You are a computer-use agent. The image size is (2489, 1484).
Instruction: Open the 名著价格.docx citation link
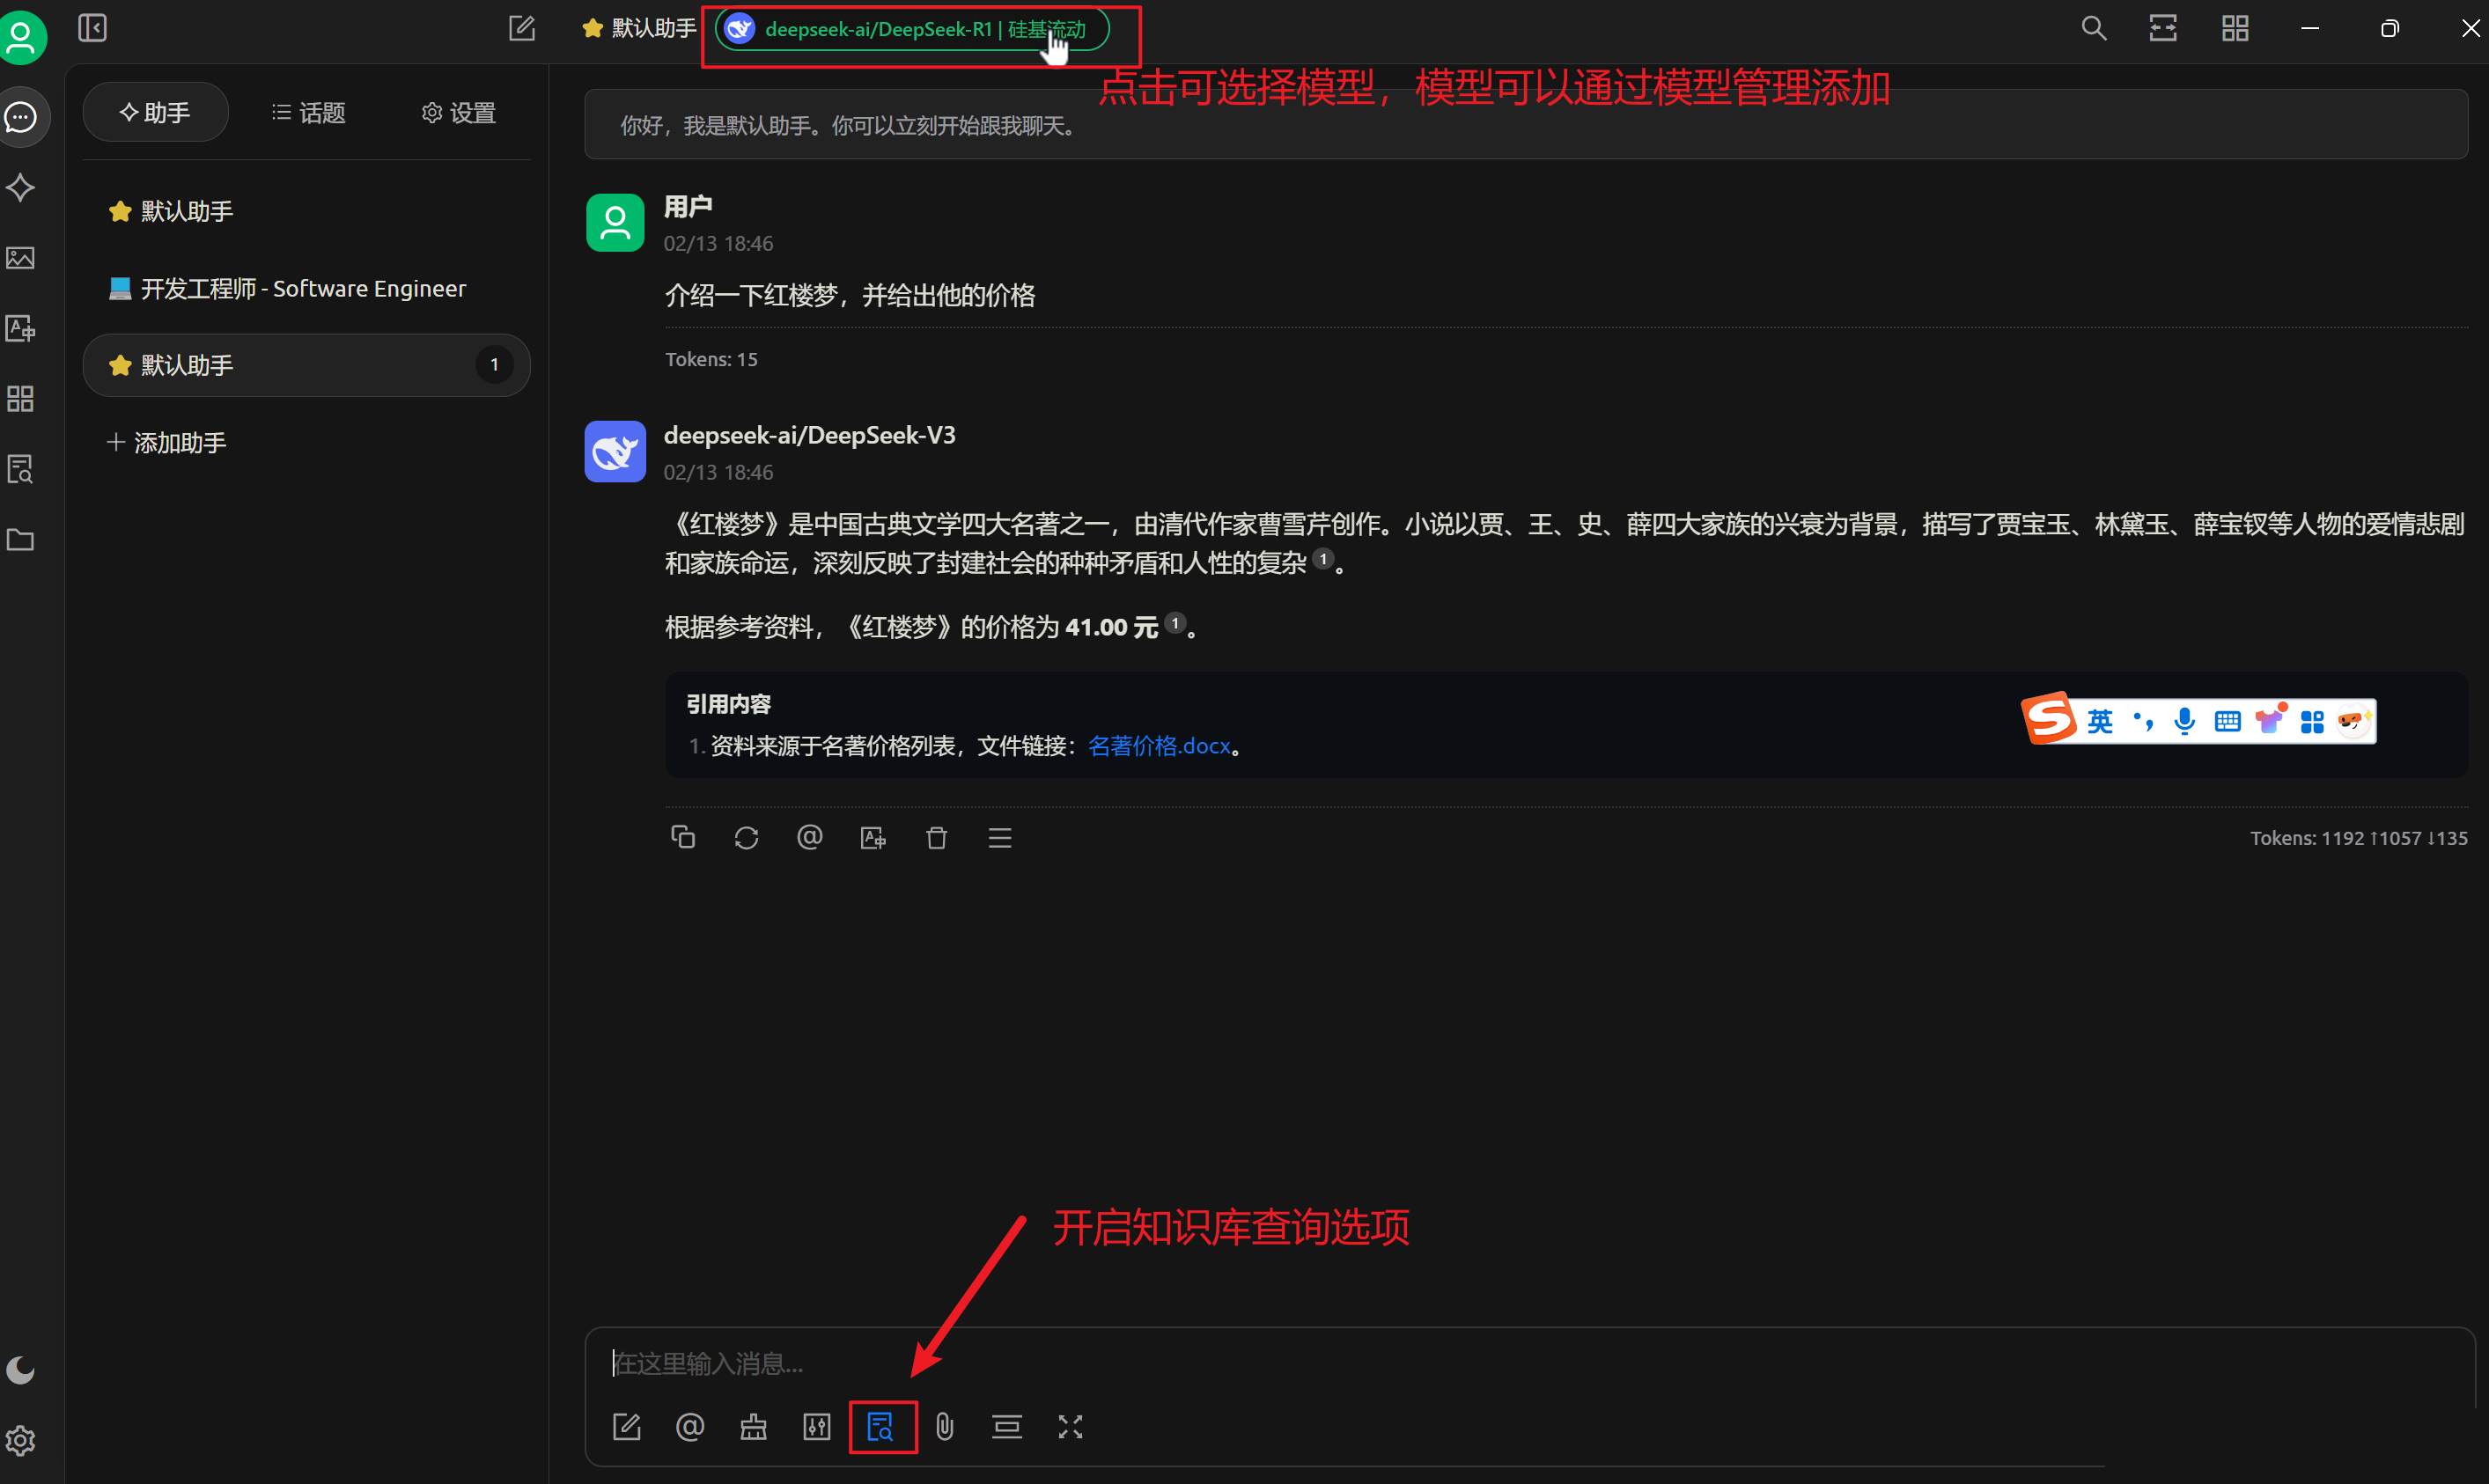coord(1159,746)
